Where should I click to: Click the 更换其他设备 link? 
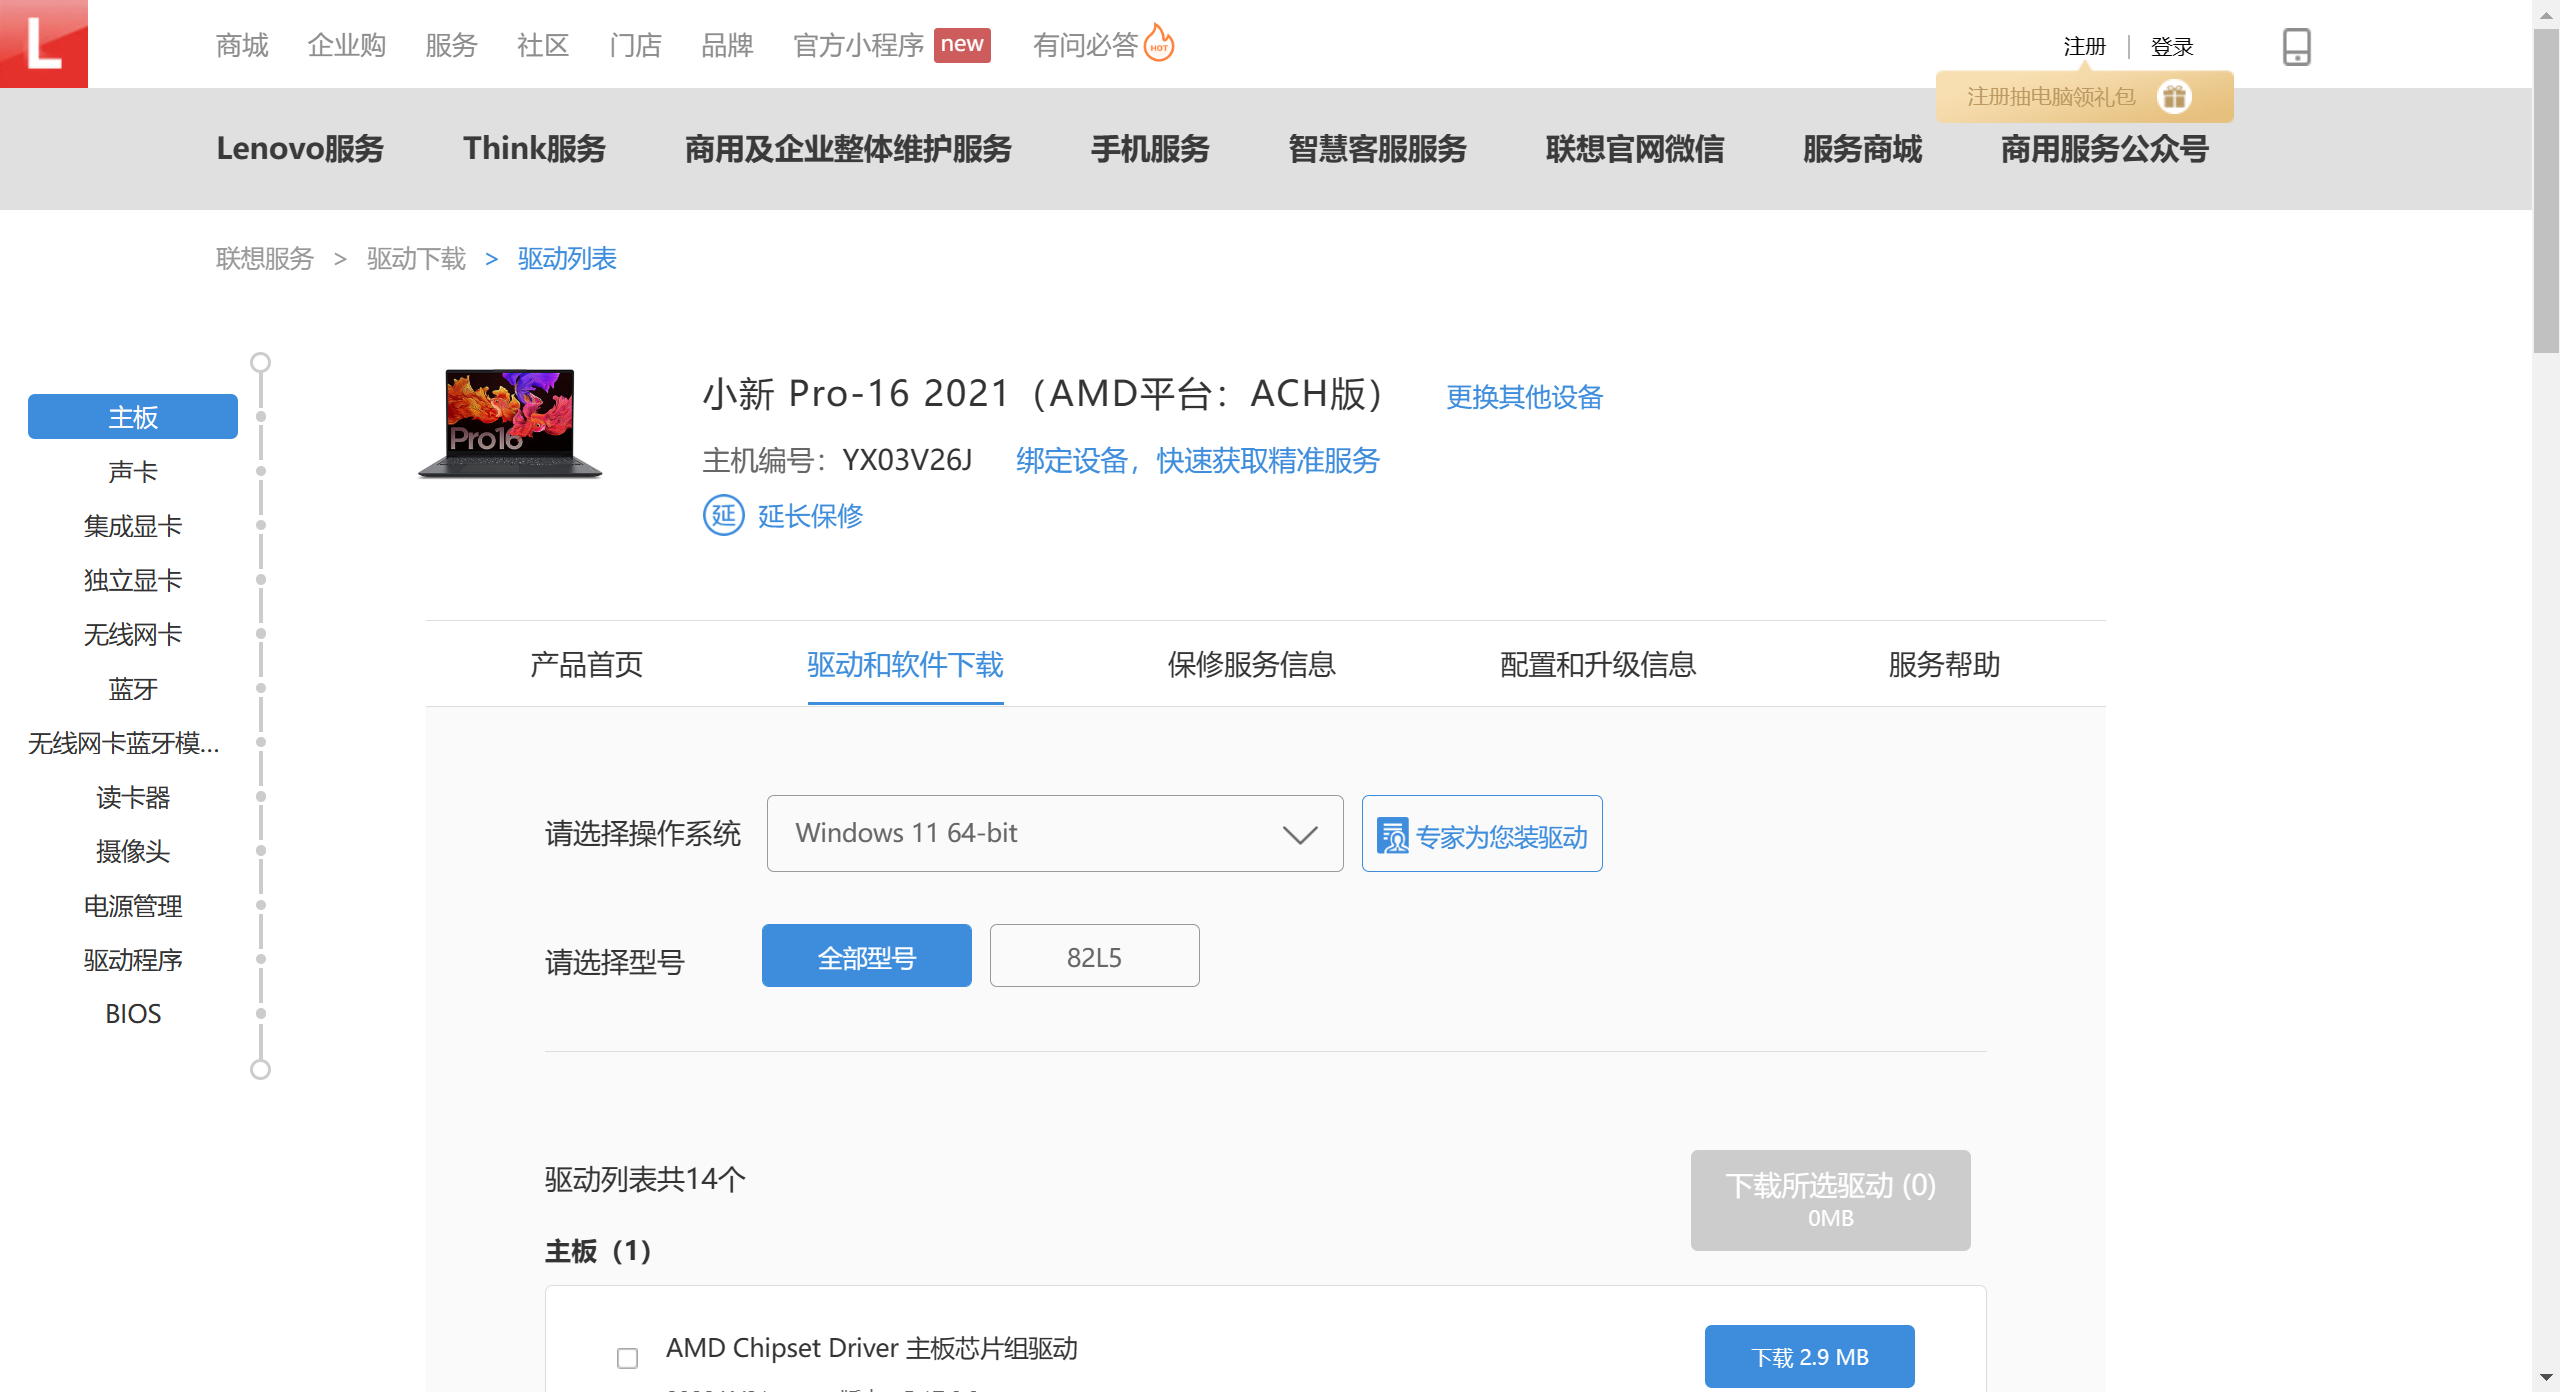tap(1524, 397)
